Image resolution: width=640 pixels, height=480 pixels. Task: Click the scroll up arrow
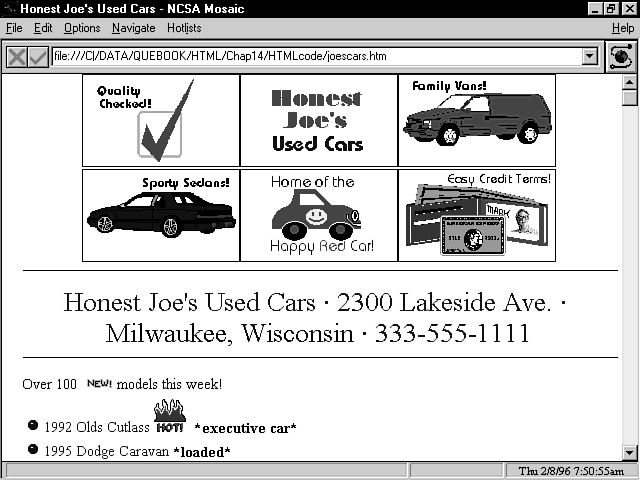tap(629, 82)
